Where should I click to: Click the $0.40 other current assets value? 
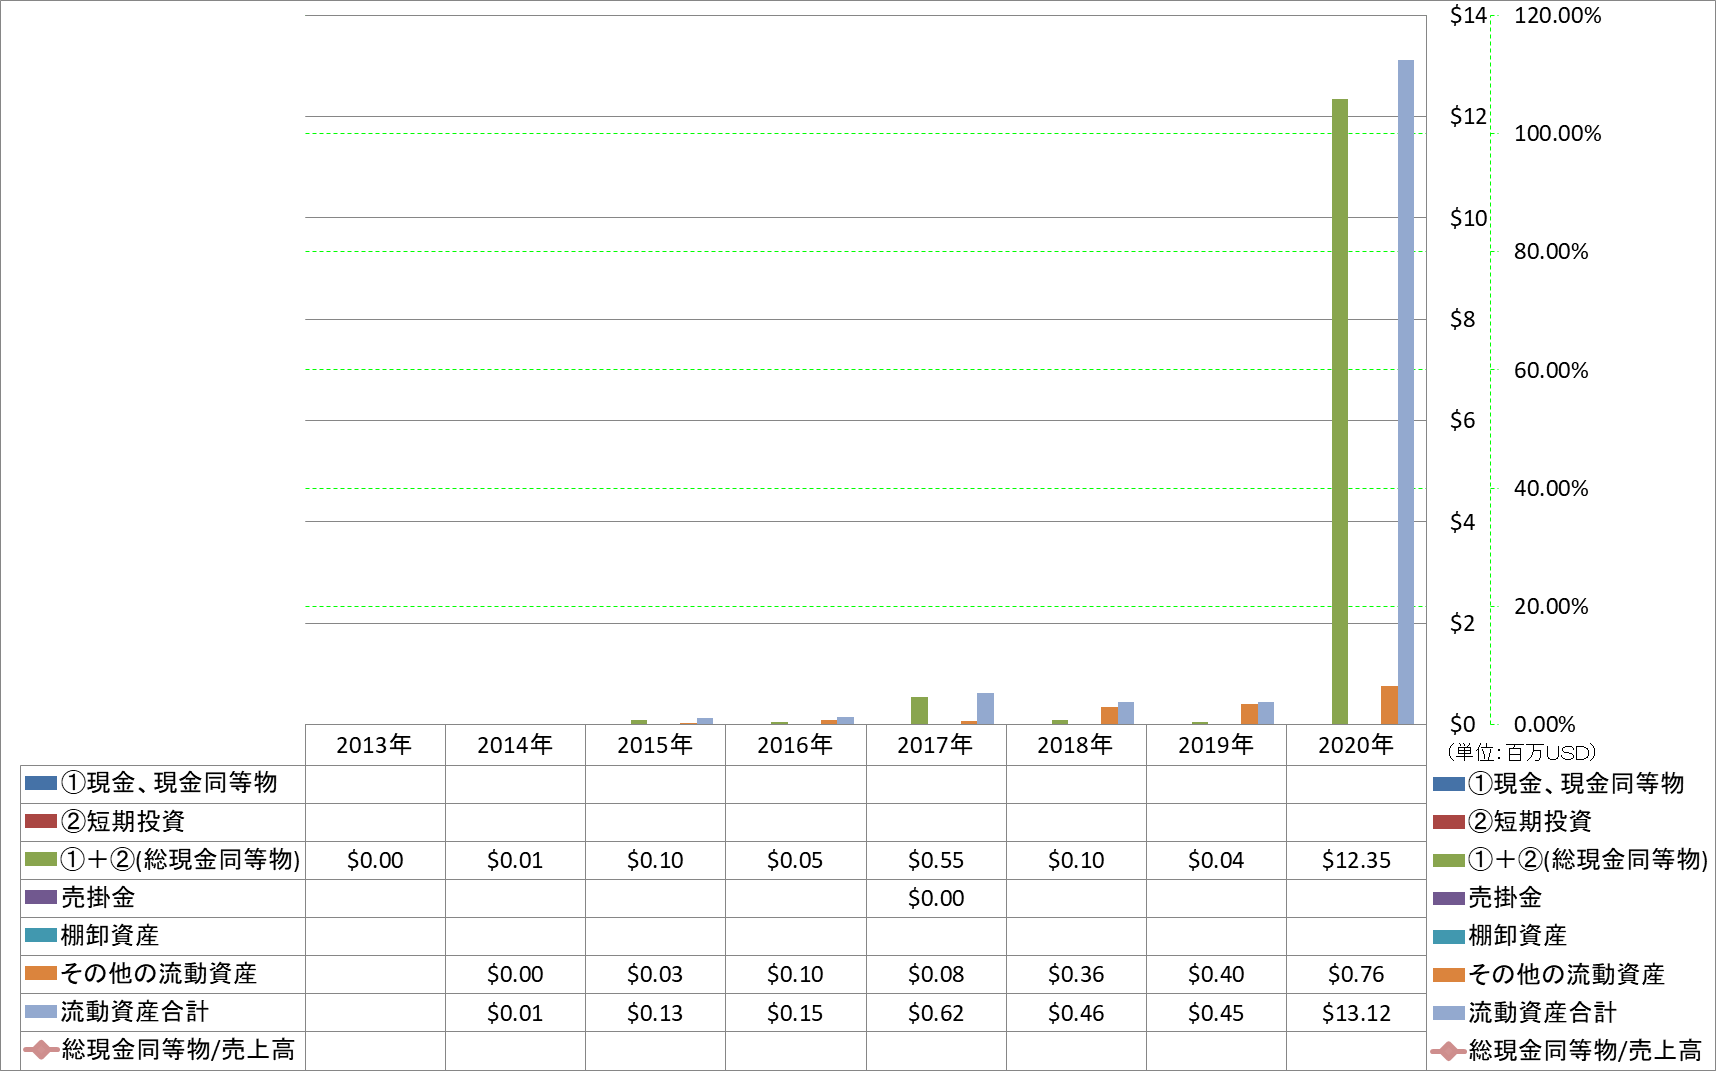pos(1216,974)
